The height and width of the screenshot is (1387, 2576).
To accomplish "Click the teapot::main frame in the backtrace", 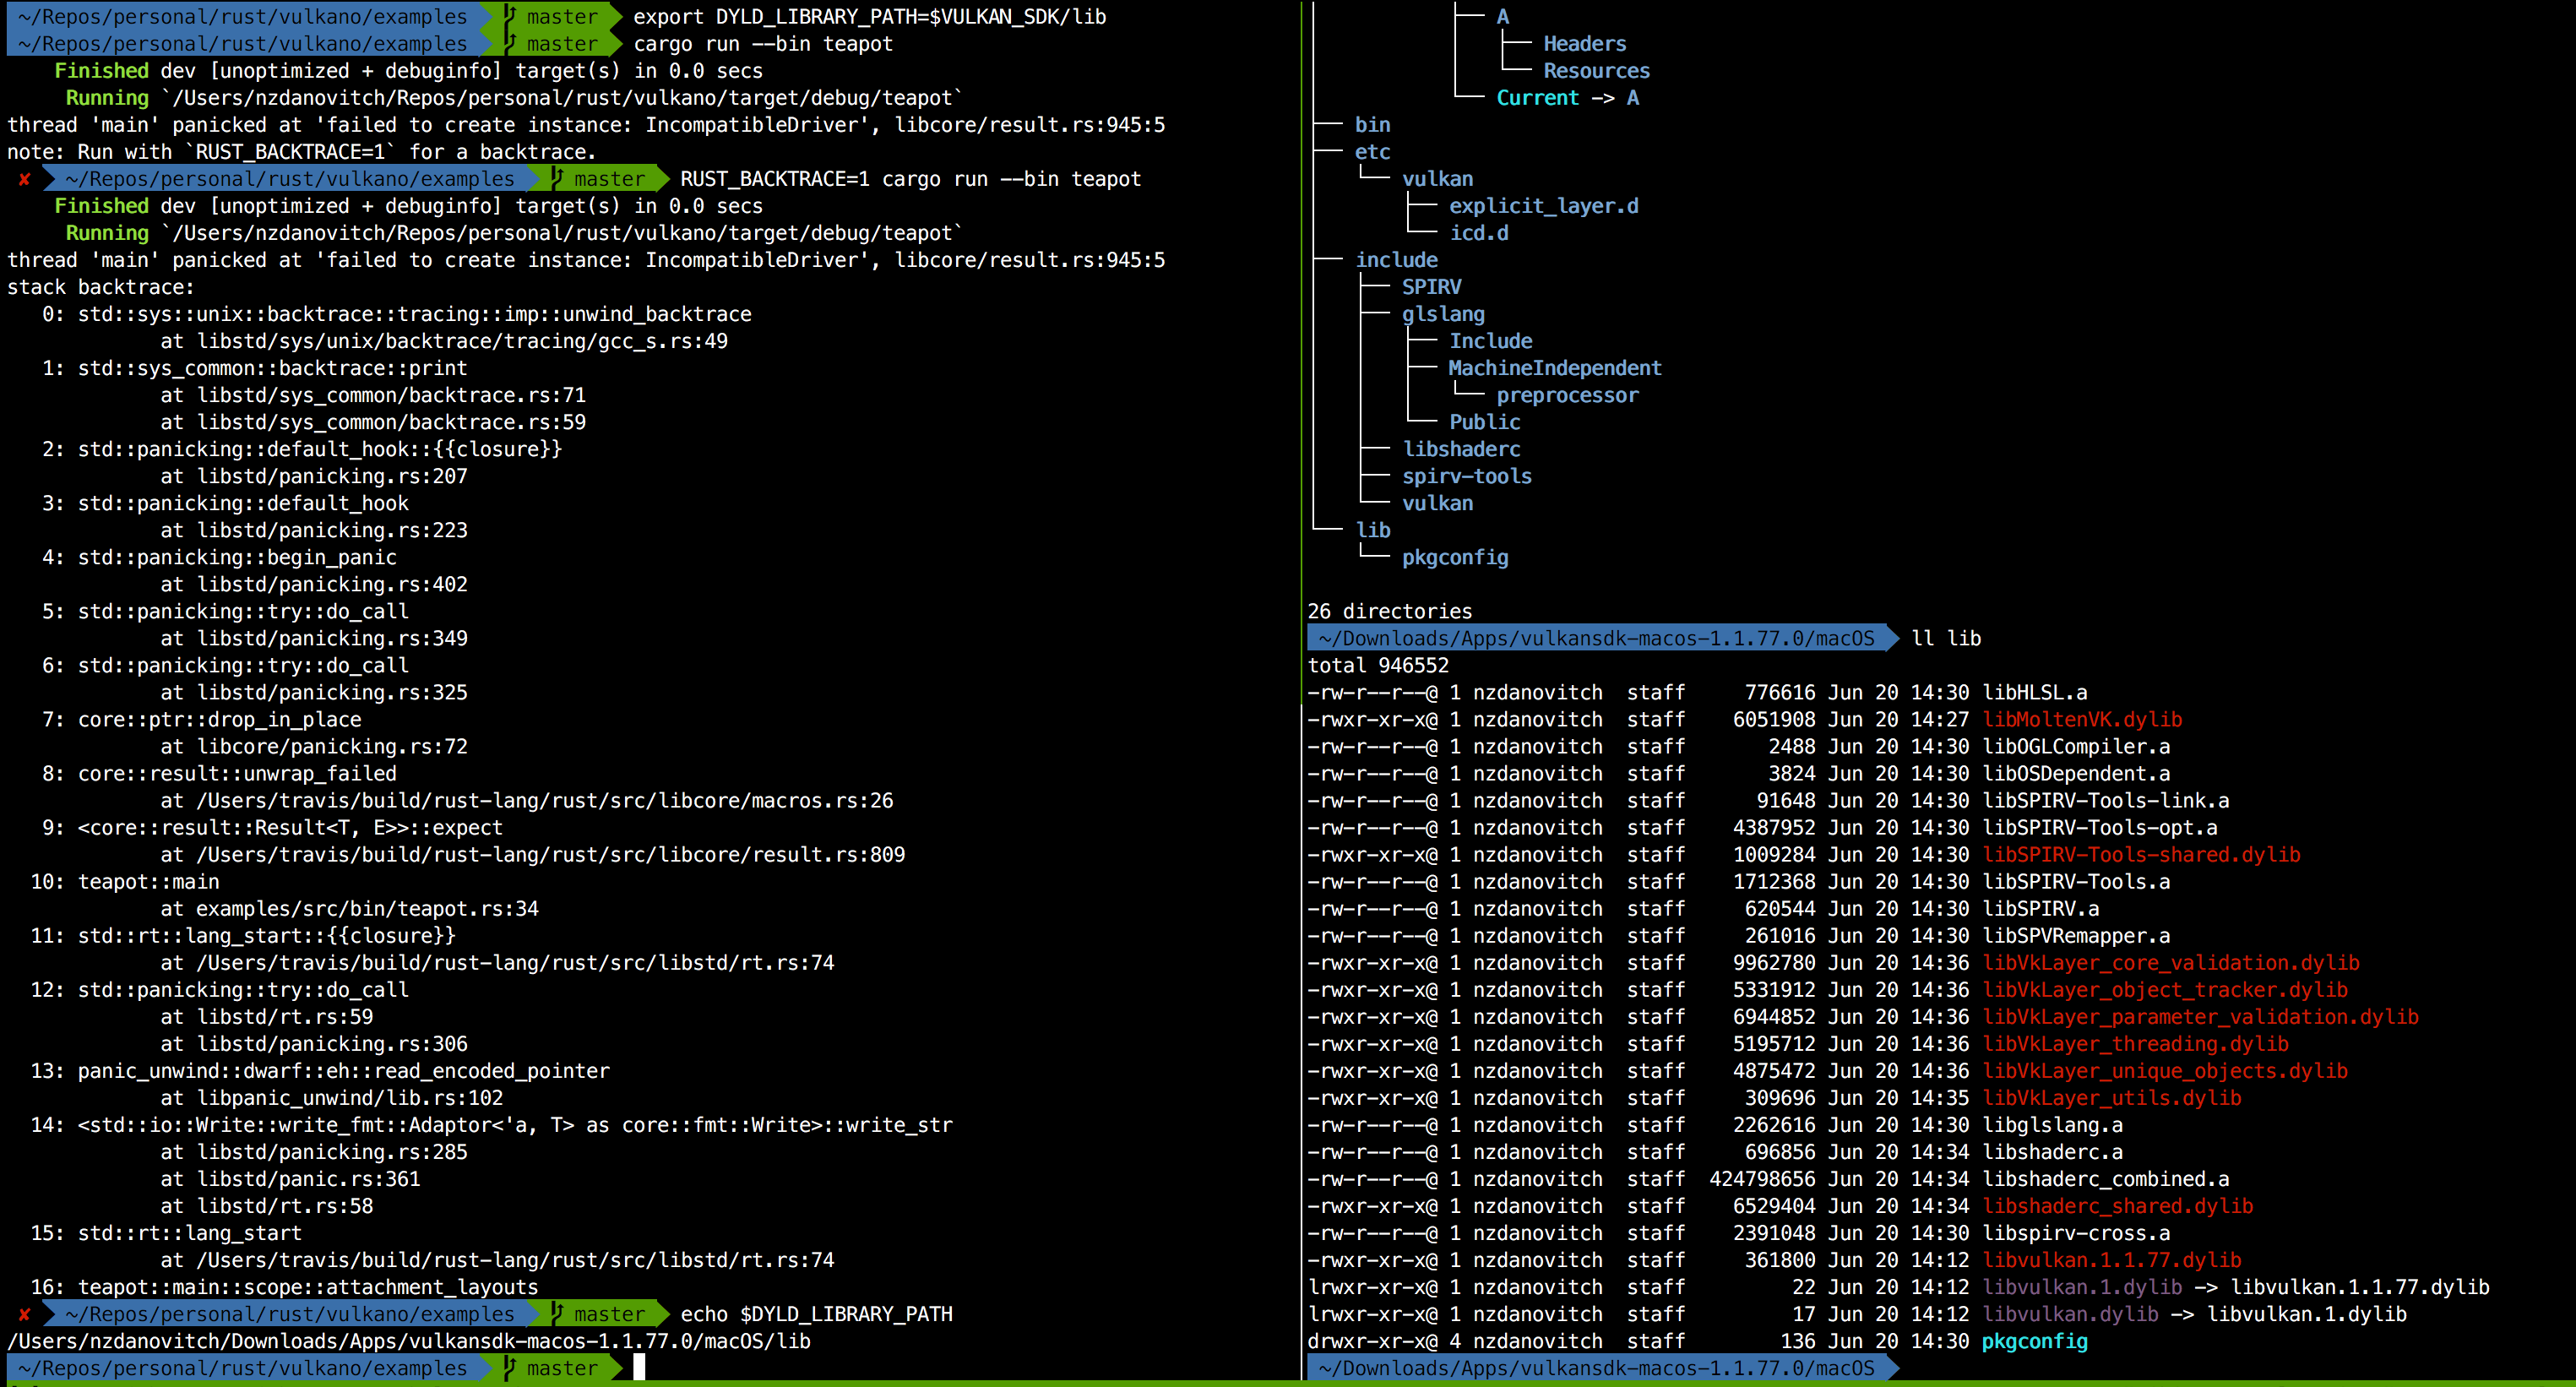I will (x=150, y=881).
